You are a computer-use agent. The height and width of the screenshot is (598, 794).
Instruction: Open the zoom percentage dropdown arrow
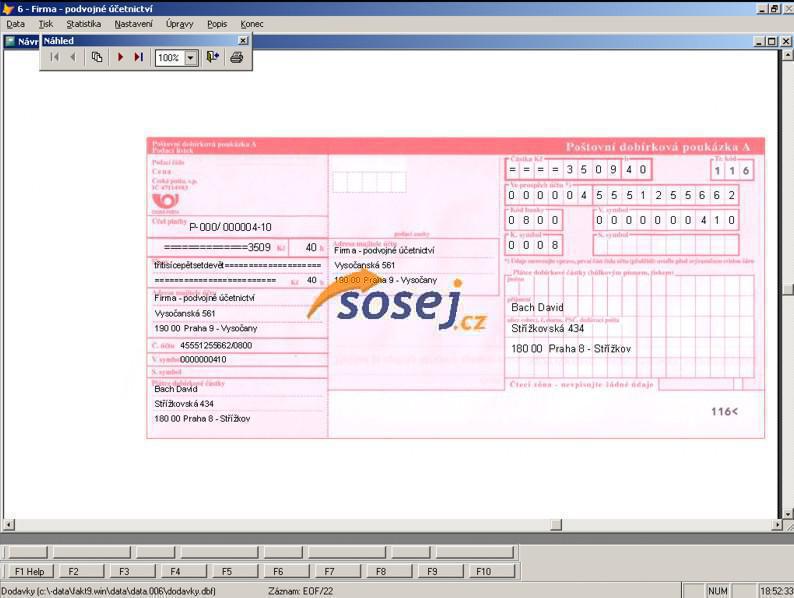[x=191, y=58]
